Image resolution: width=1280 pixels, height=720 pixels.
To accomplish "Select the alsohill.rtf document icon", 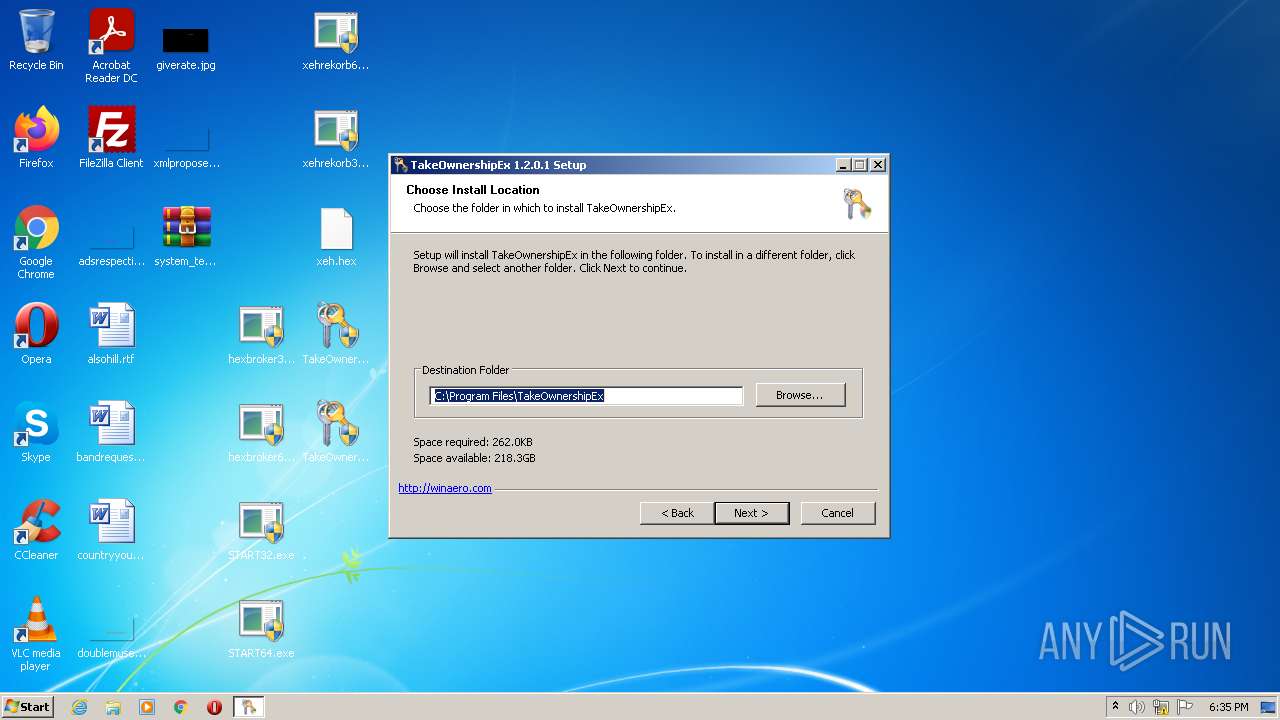I will point(111,334).
